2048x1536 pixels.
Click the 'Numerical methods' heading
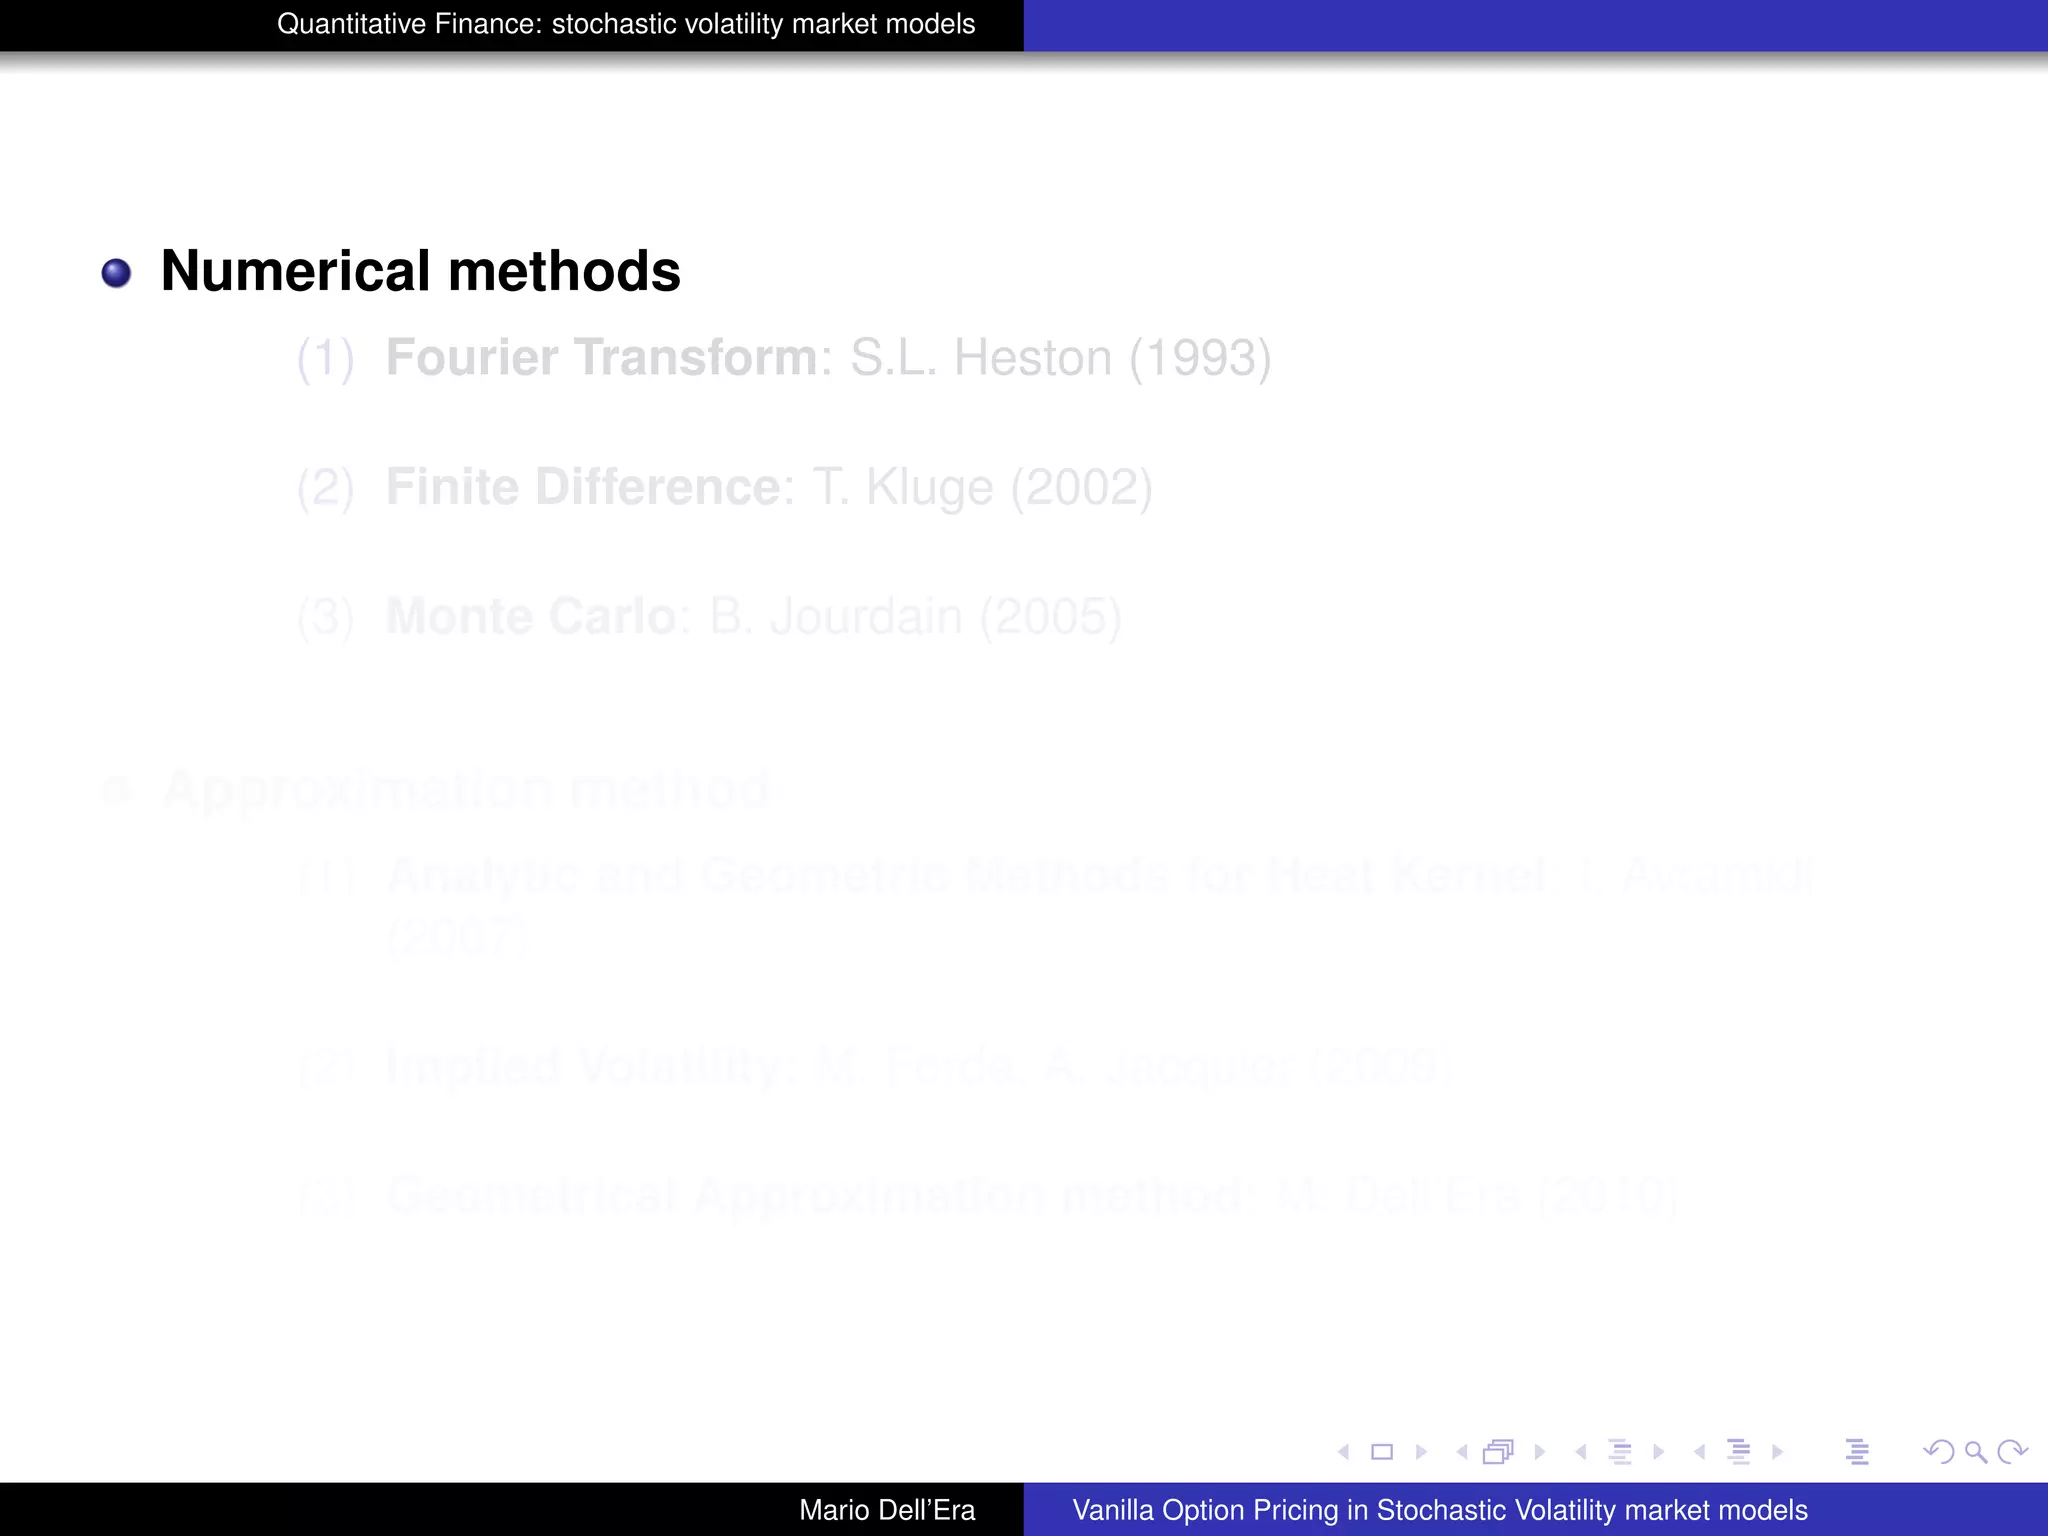pyautogui.click(x=420, y=271)
